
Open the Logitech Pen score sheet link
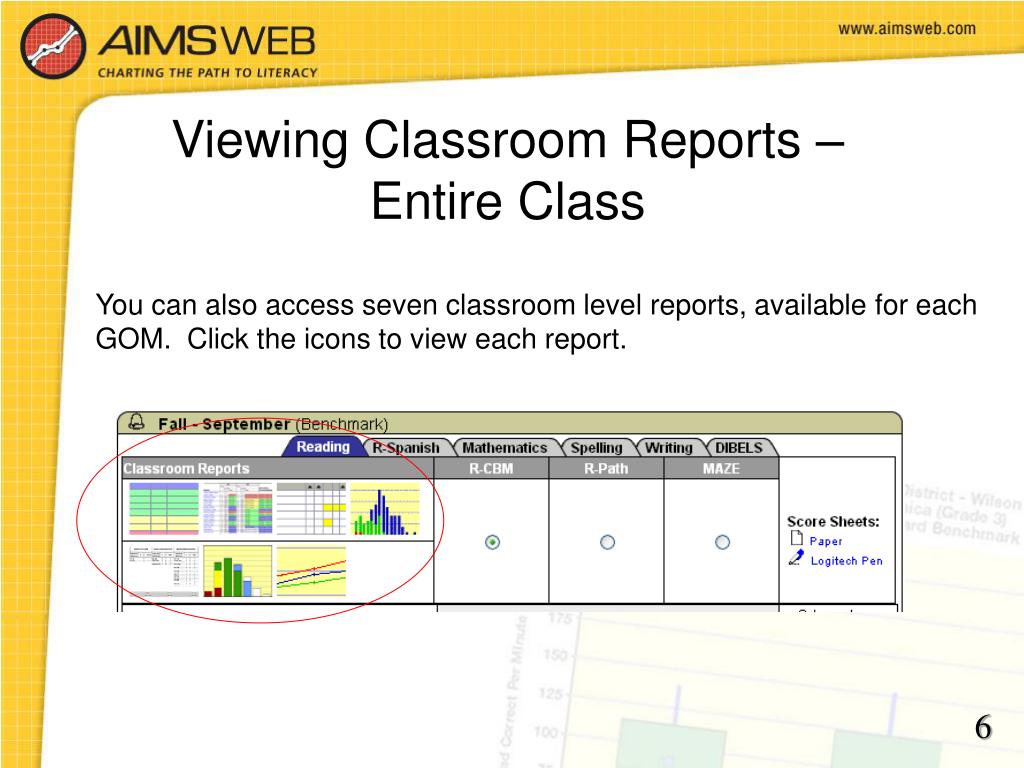(846, 560)
